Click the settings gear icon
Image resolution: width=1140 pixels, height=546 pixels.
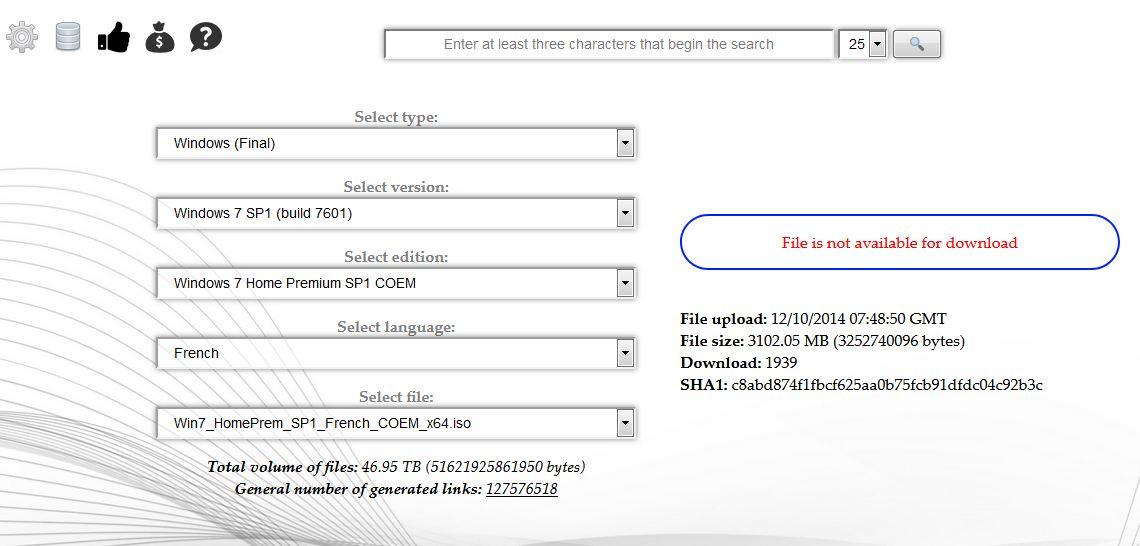coord(22,38)
